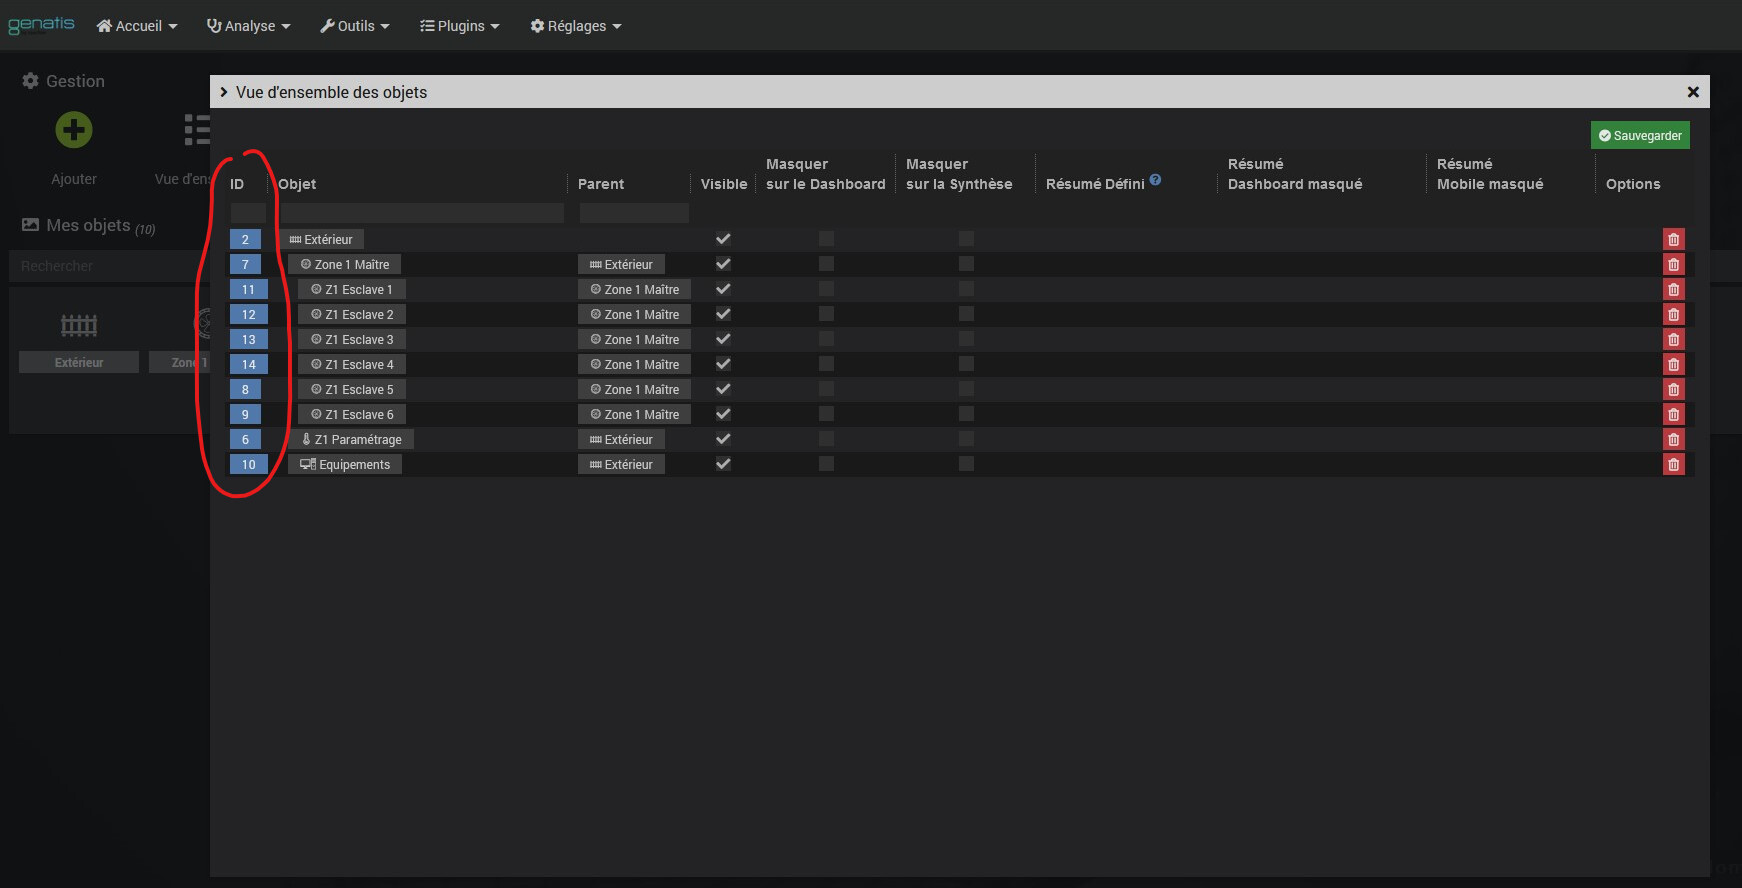Check Masquer sur la Synthèse for Equipements

coord(966,464)
